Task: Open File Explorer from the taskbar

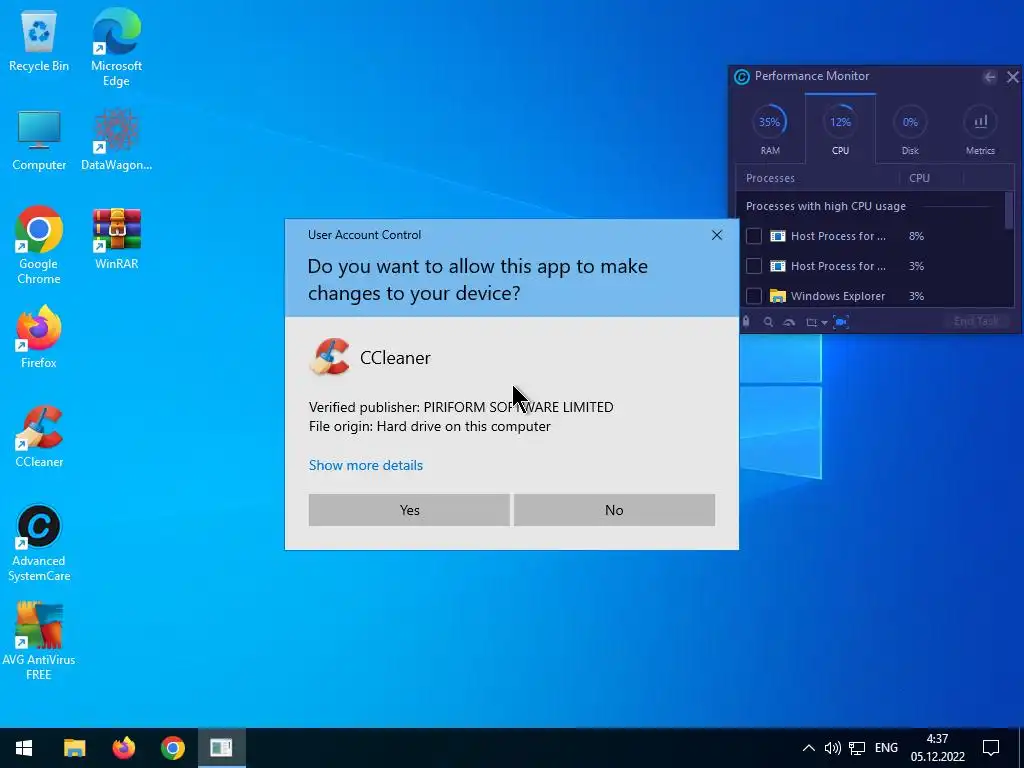Action: click(x=74, y=748)
